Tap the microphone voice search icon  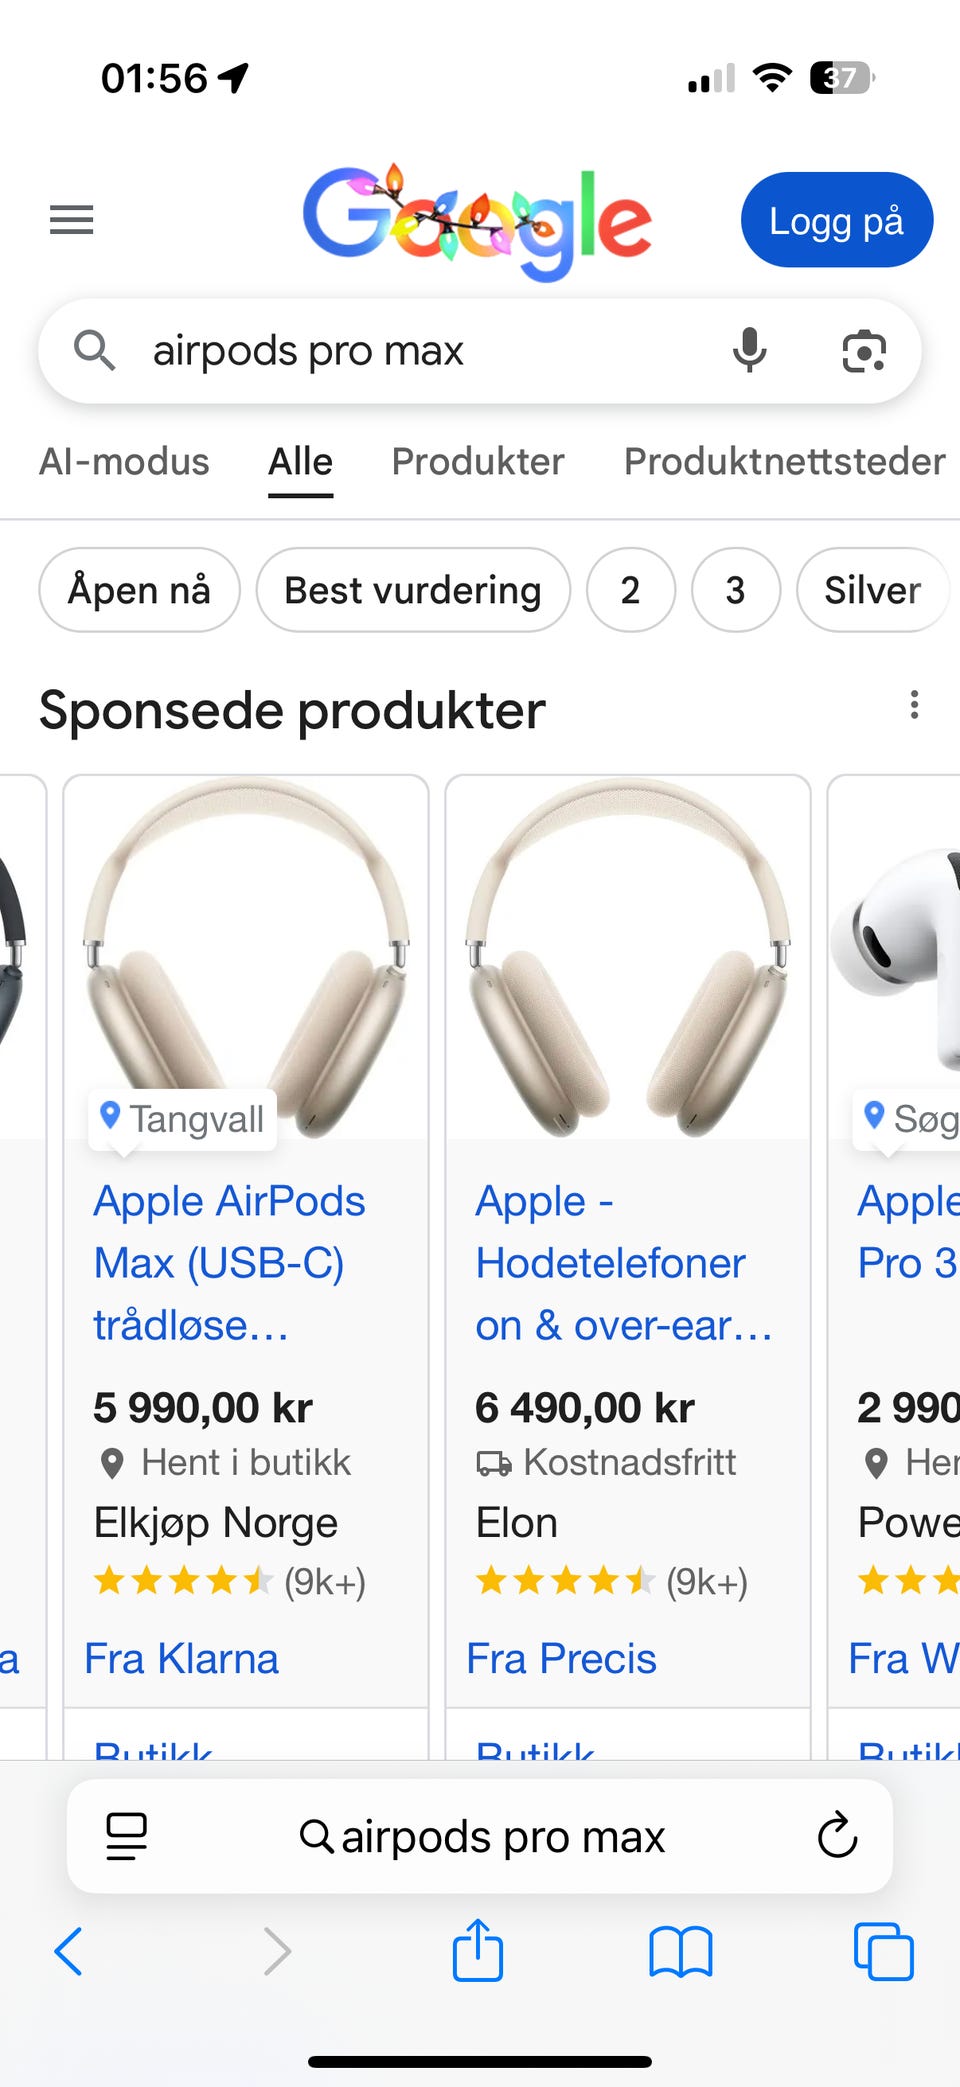[749, 351]
